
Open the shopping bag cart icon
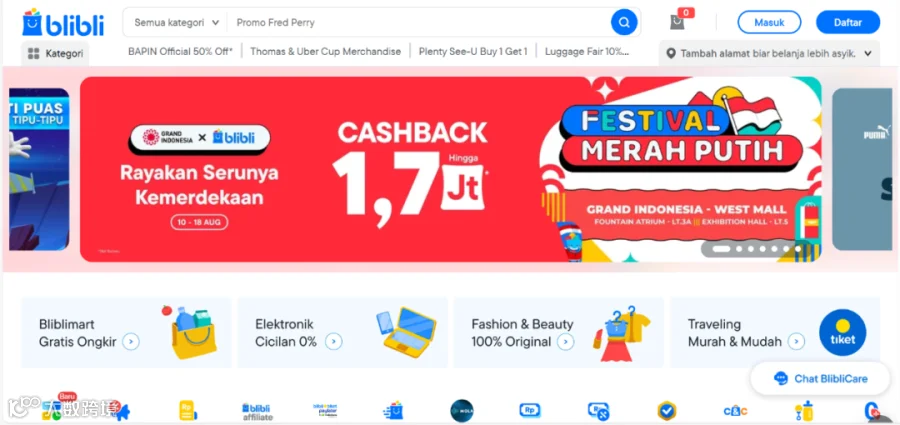point(678,22)
